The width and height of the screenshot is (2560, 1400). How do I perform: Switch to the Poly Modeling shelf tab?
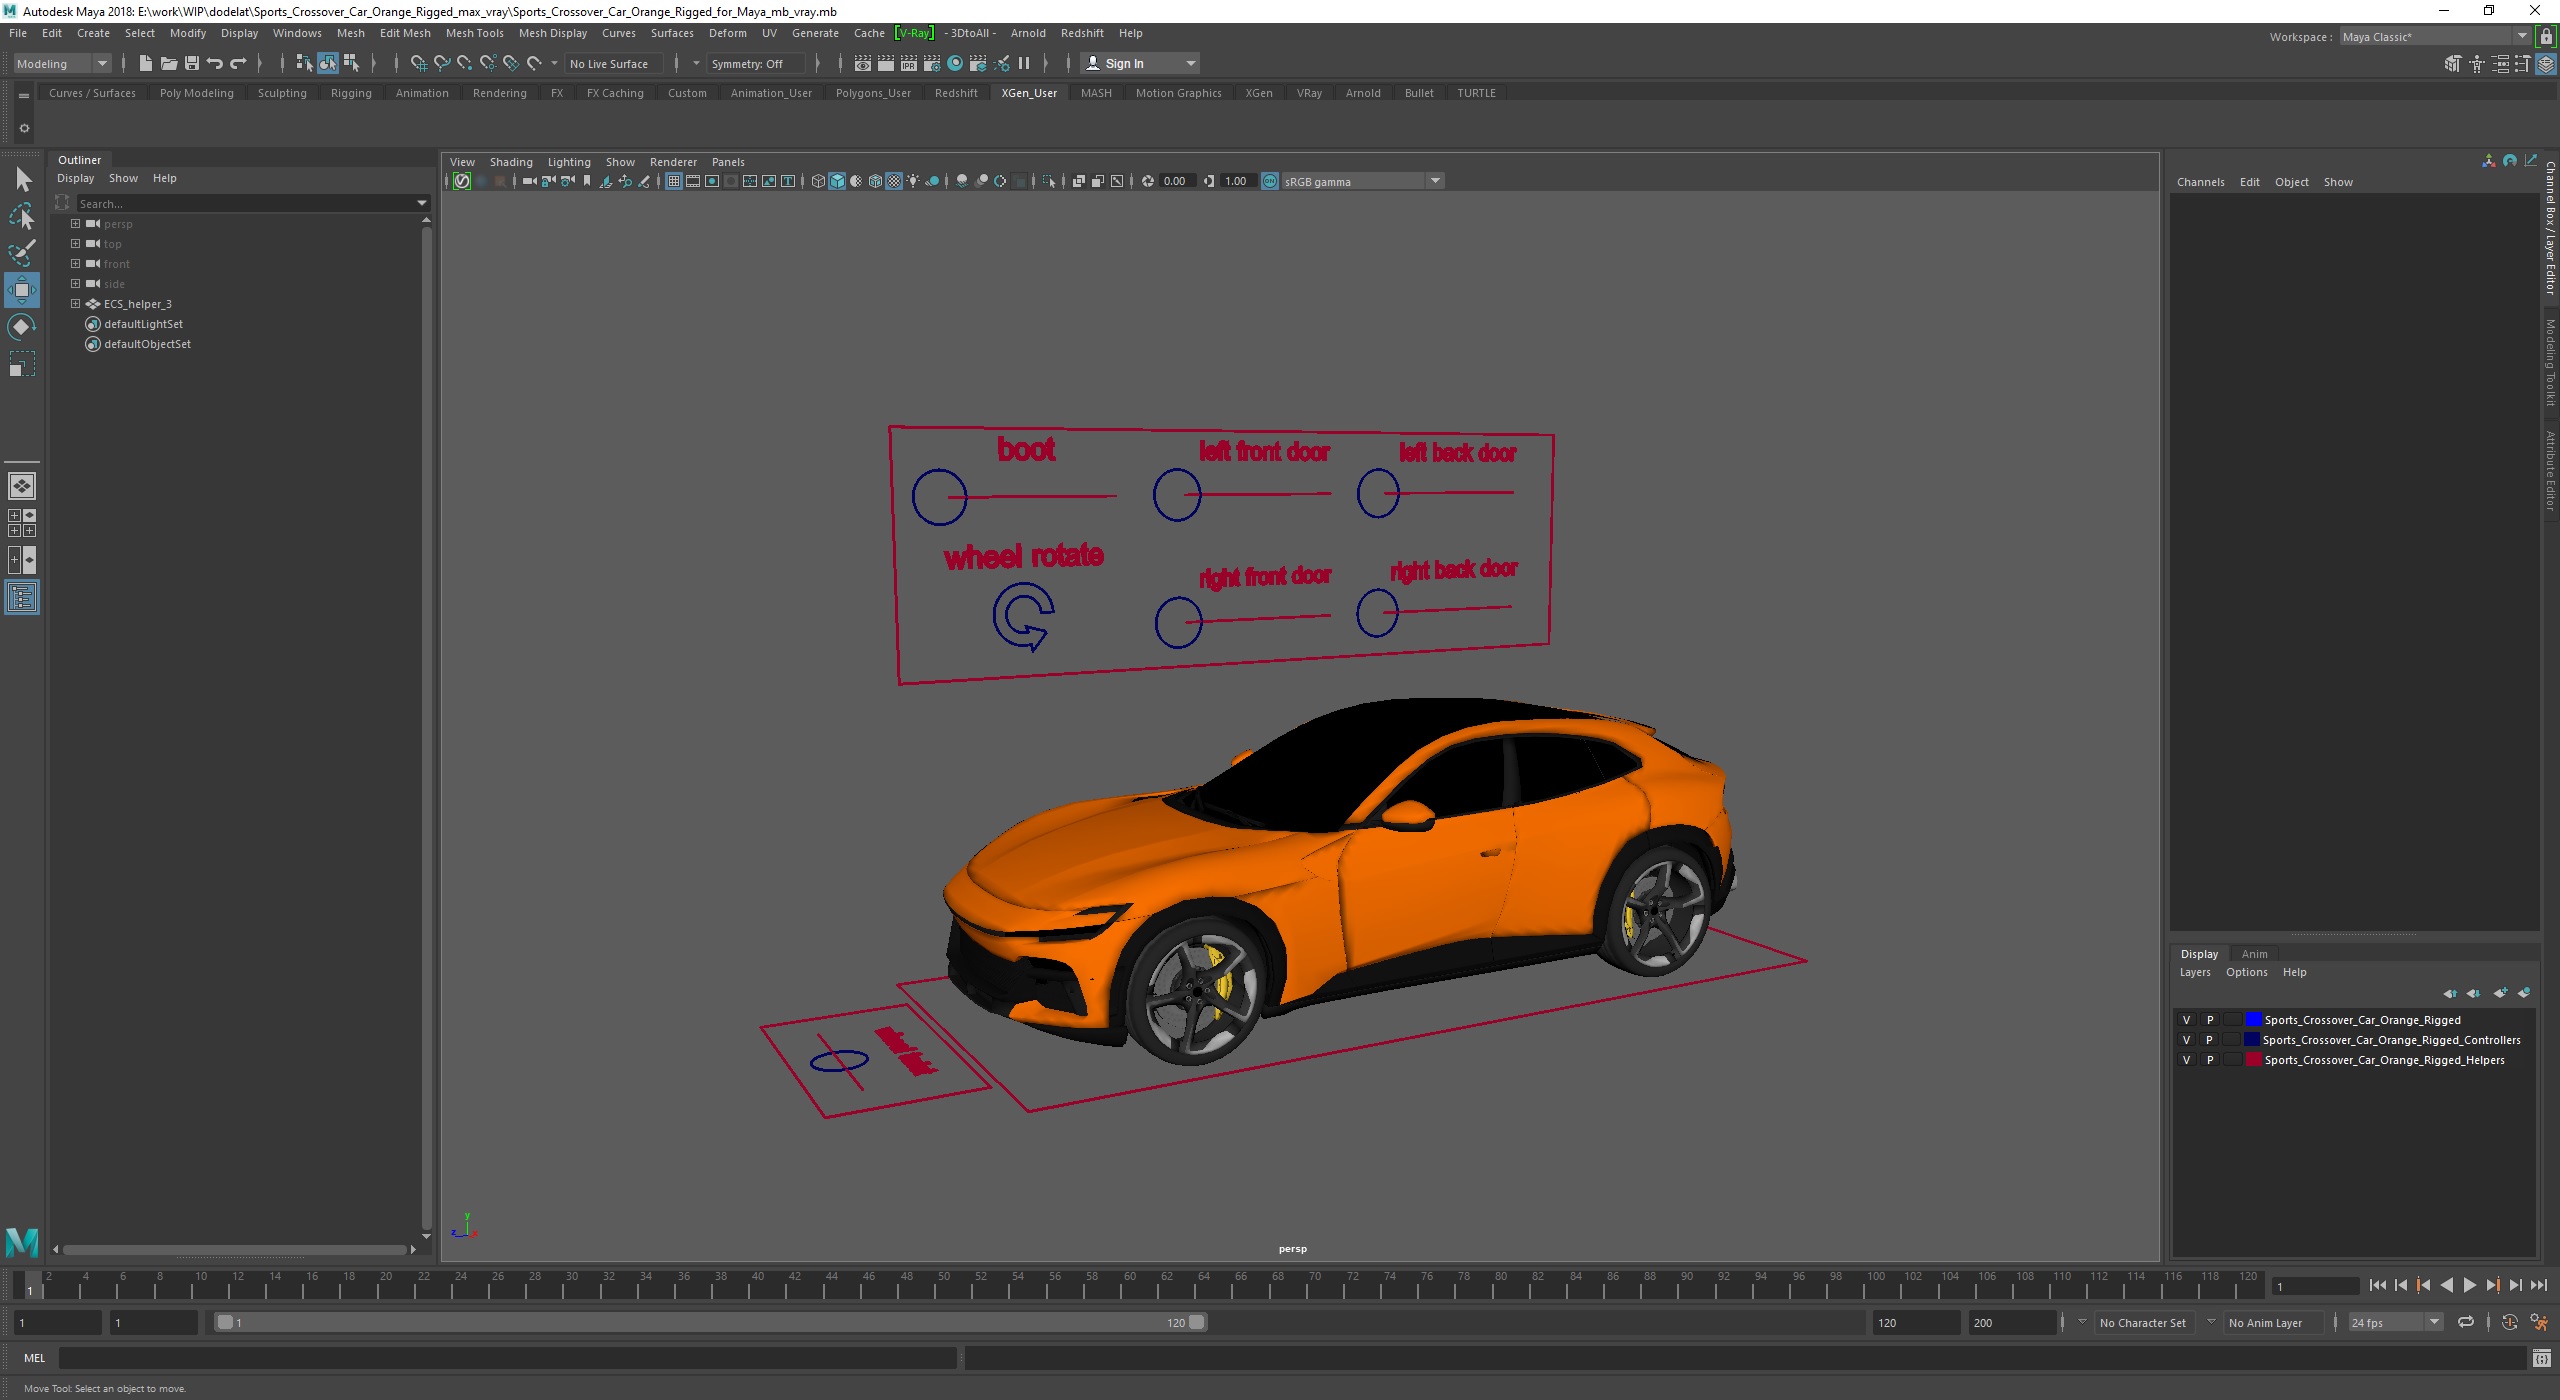[196, 93]
